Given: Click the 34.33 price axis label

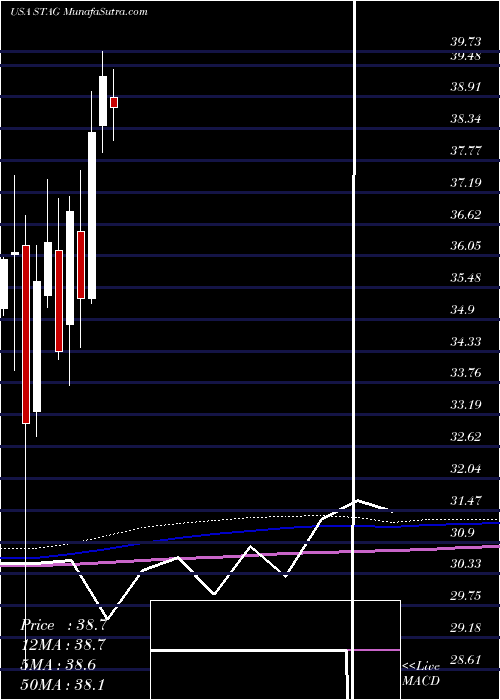Looking at the screenshot, I should 466,342.
